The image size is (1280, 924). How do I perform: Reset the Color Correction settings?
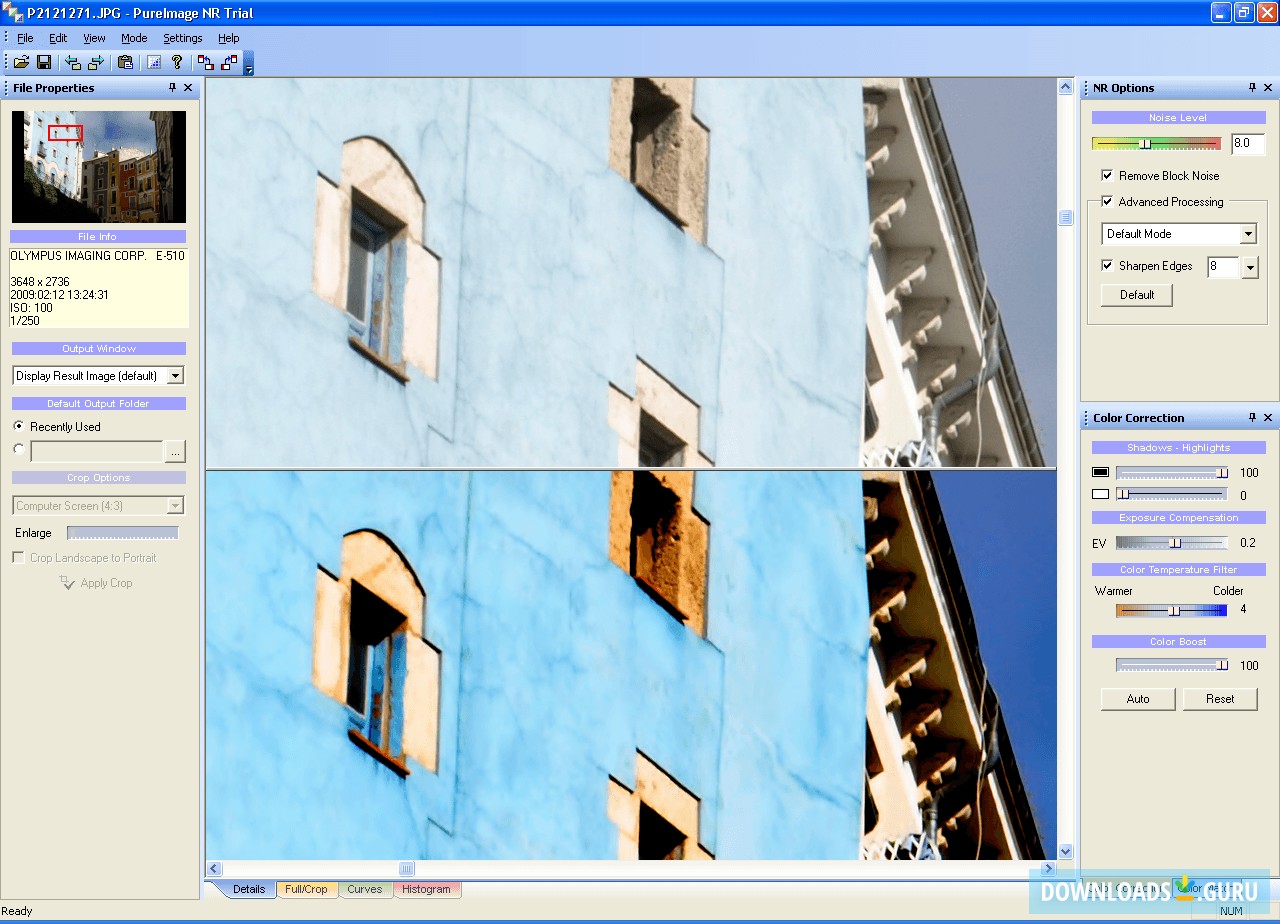1220,698
